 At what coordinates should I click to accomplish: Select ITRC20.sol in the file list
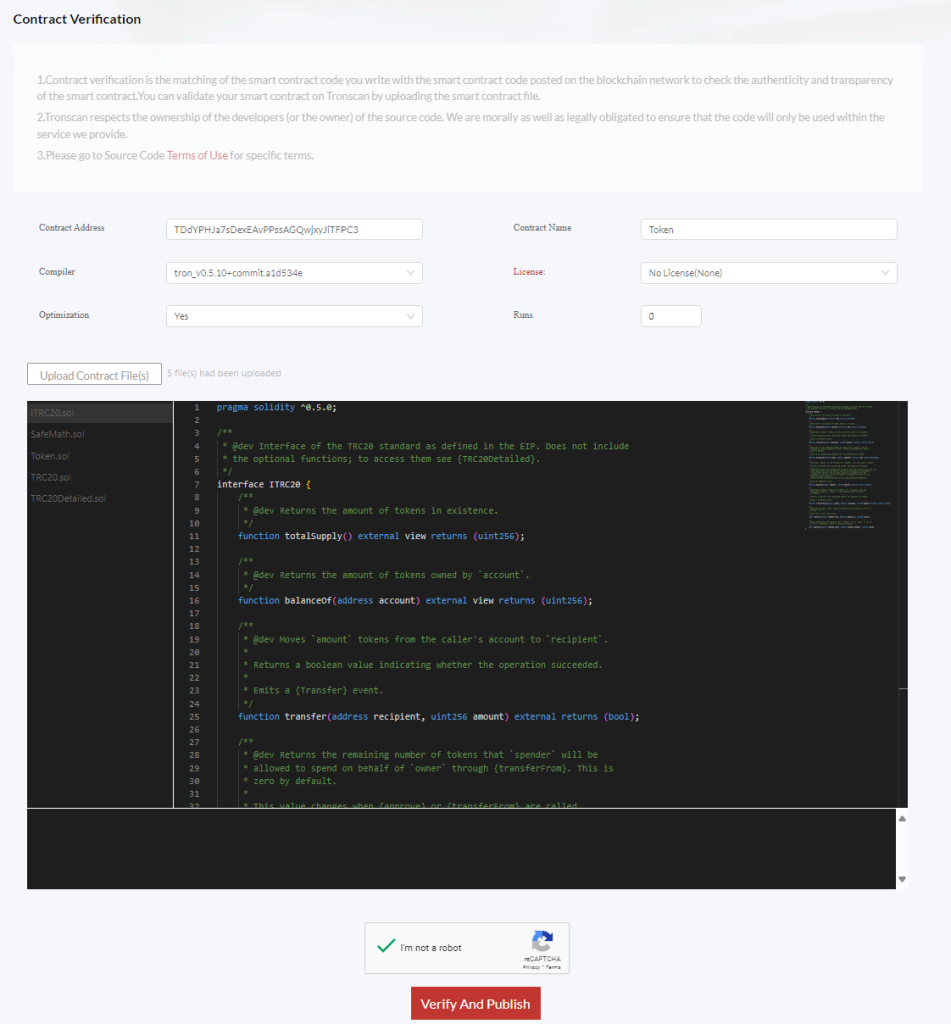point(100,413)
